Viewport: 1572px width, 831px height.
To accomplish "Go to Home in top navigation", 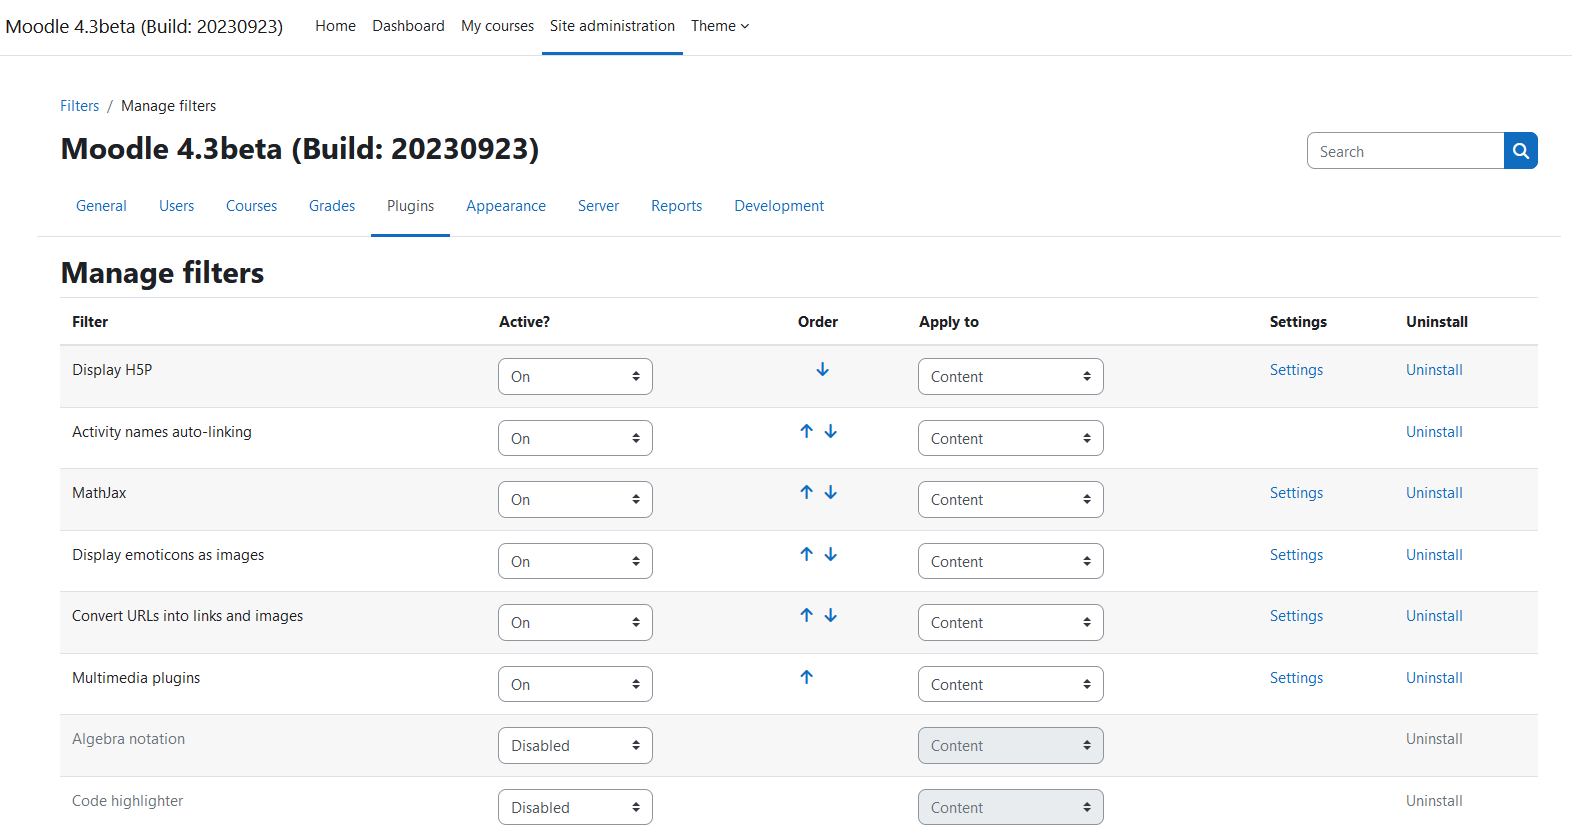I will [335, 26].
